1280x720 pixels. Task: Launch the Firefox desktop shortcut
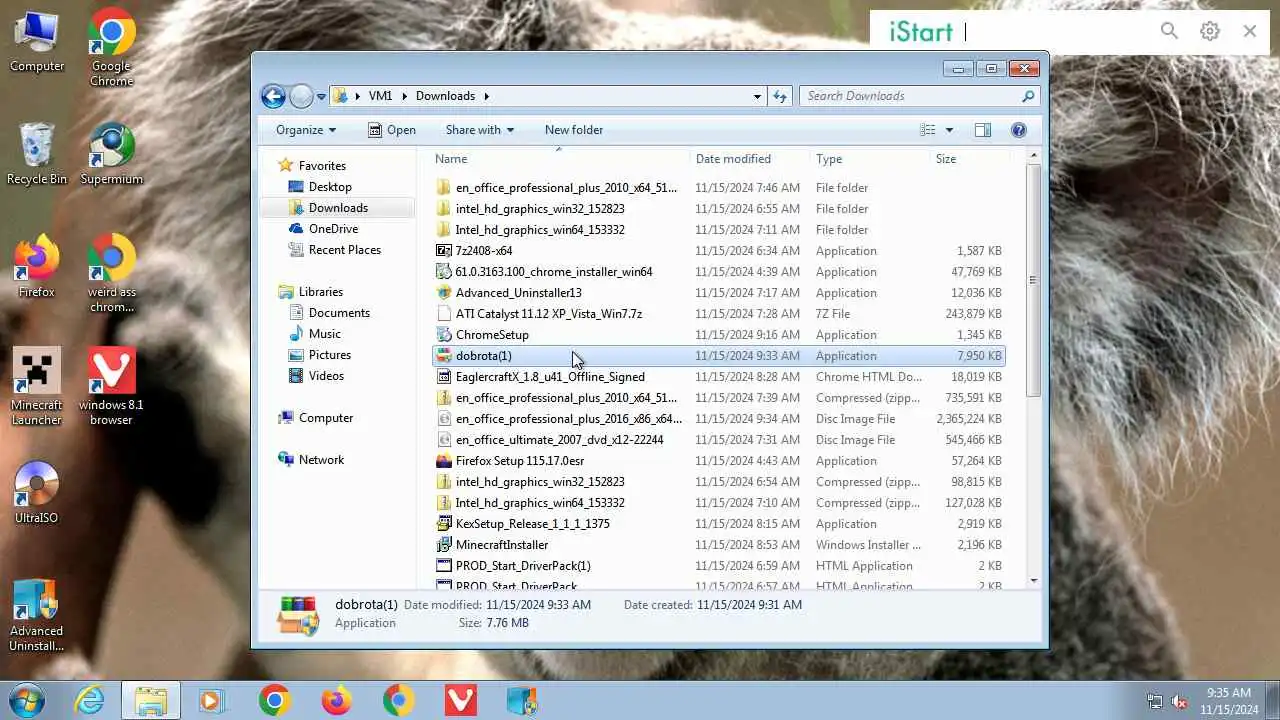[37, 268]
